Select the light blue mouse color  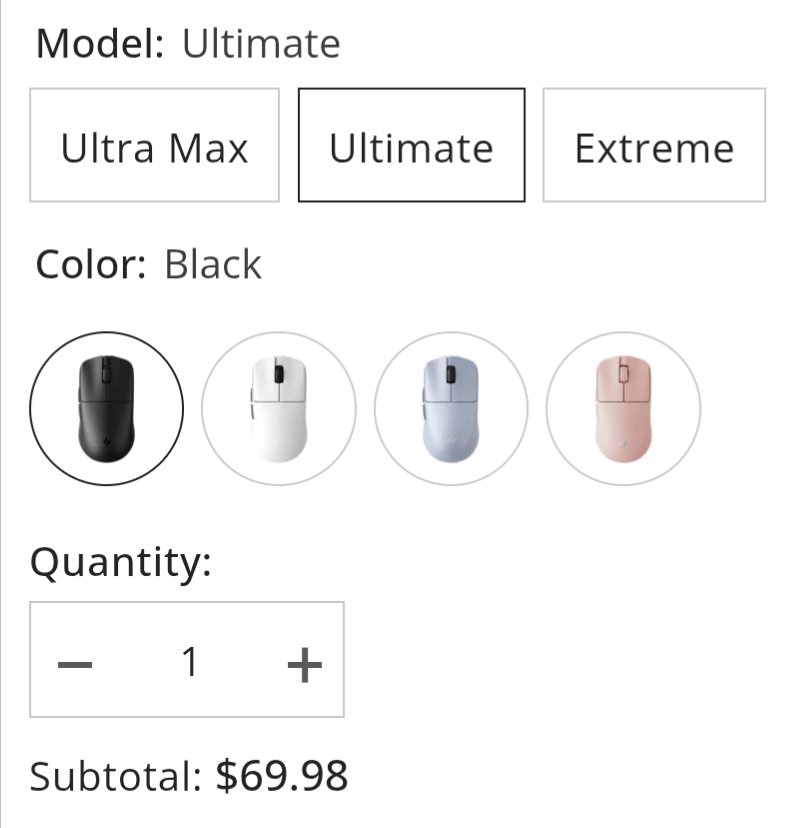(x=451, y=408)
